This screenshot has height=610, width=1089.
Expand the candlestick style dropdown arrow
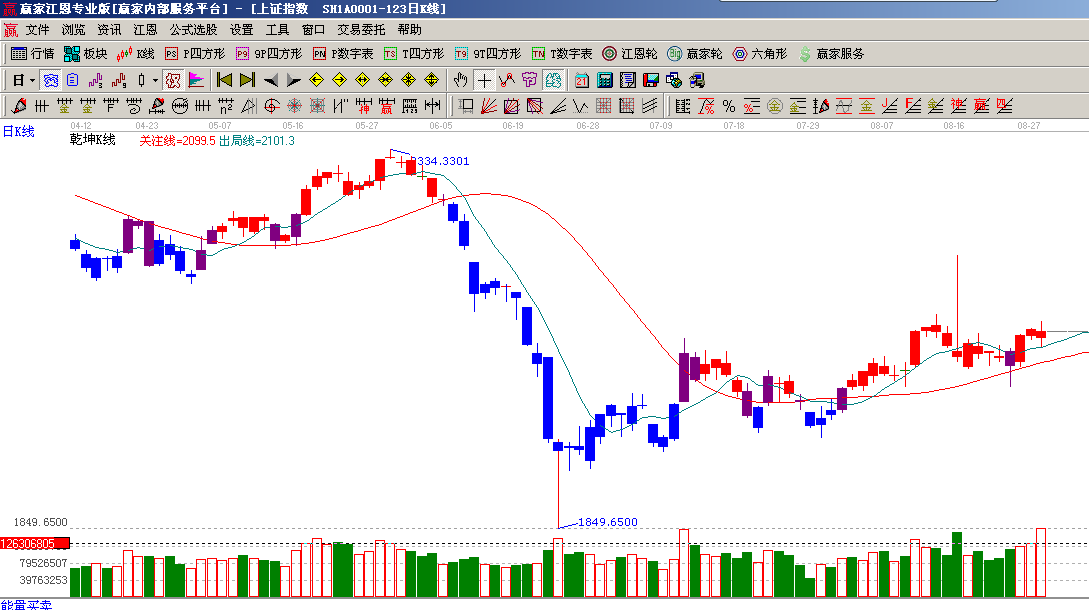point(155,80)
